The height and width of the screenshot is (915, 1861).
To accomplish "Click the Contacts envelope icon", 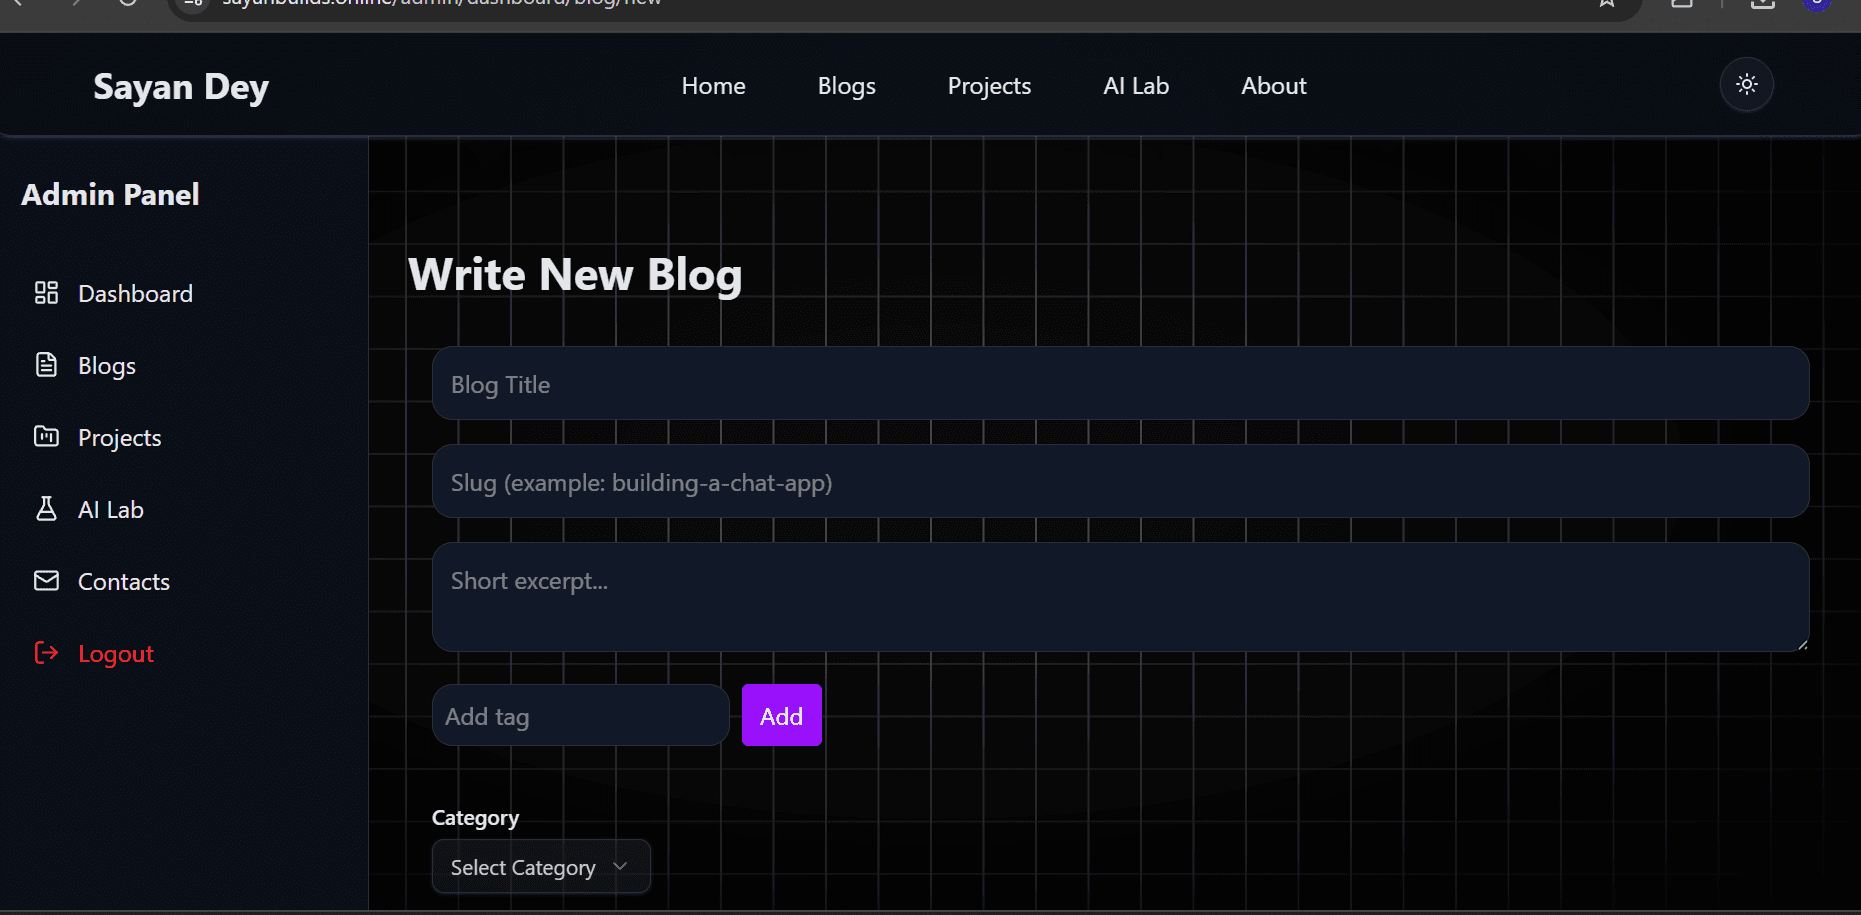I will (46, 581).
